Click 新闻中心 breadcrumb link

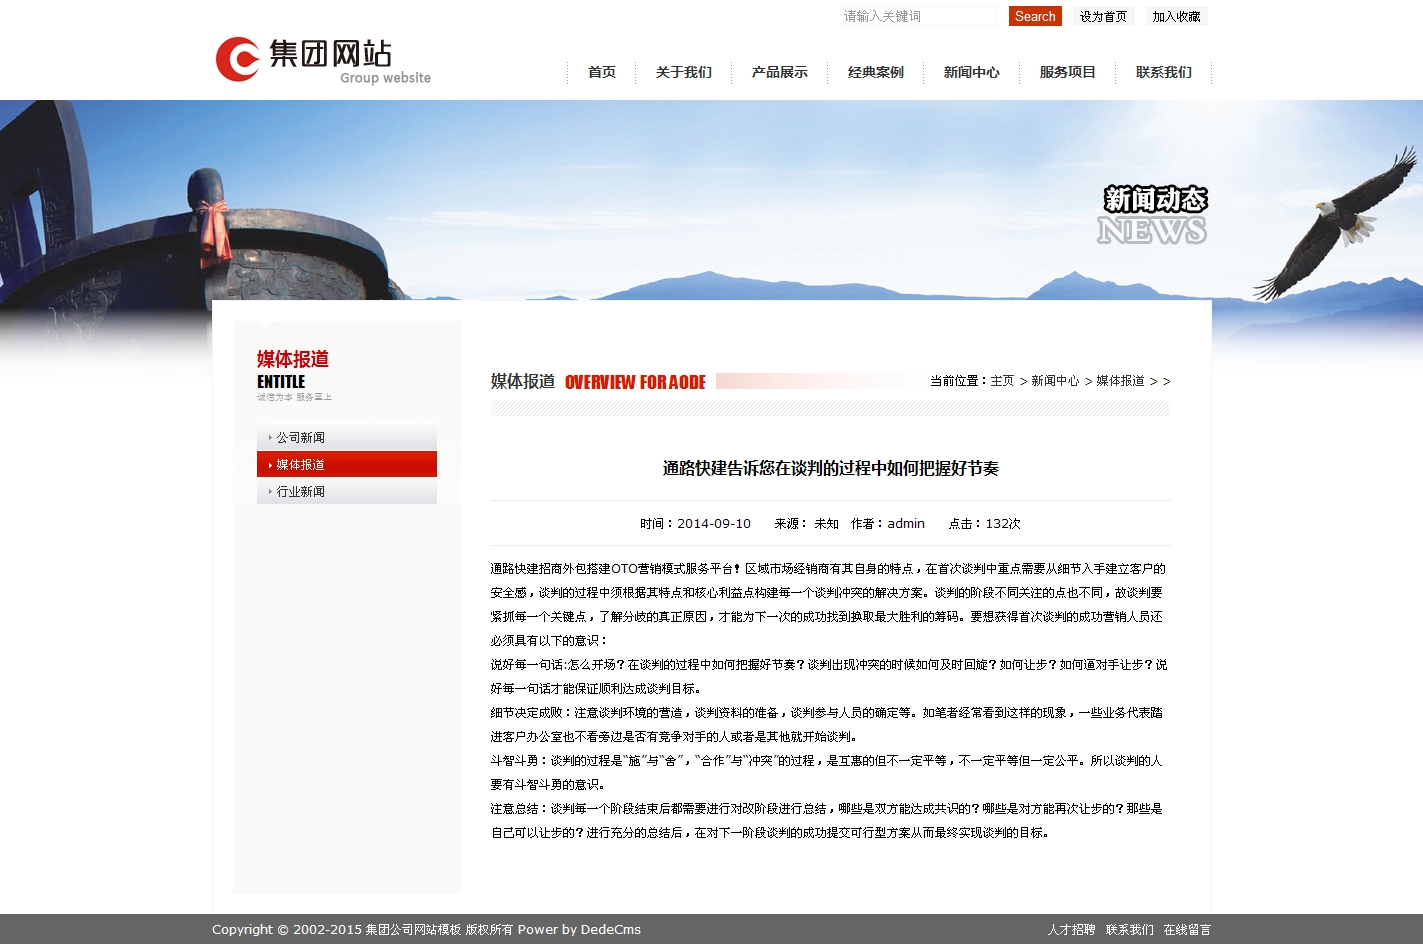(1055, 381)
